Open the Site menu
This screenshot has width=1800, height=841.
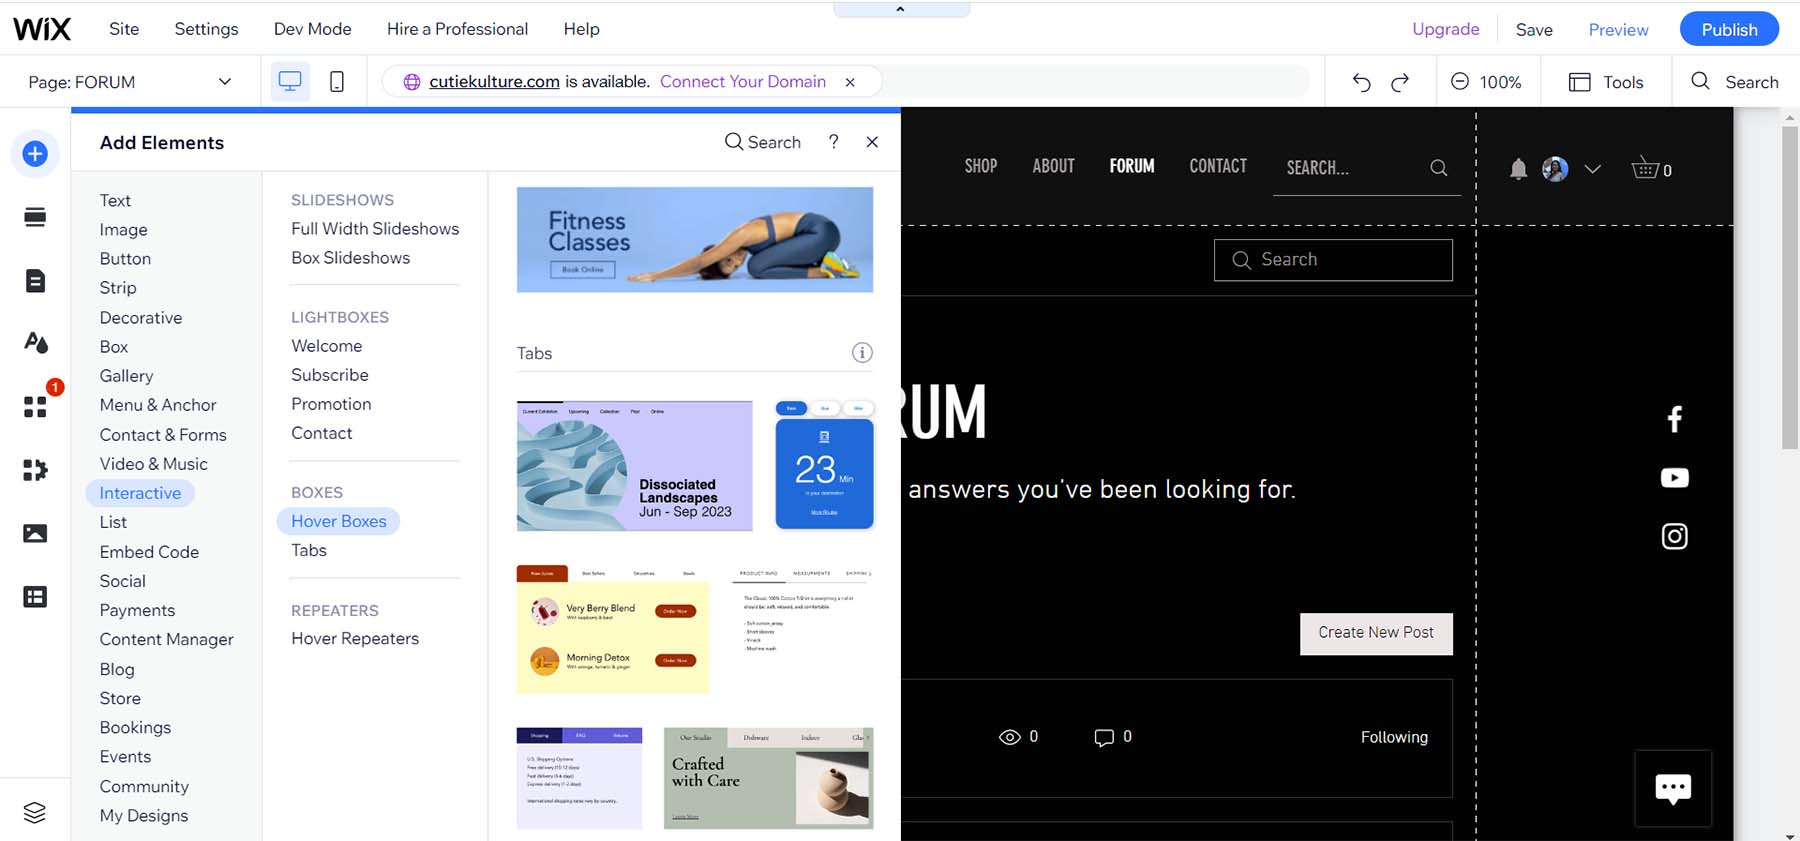[x=124, y=29]
